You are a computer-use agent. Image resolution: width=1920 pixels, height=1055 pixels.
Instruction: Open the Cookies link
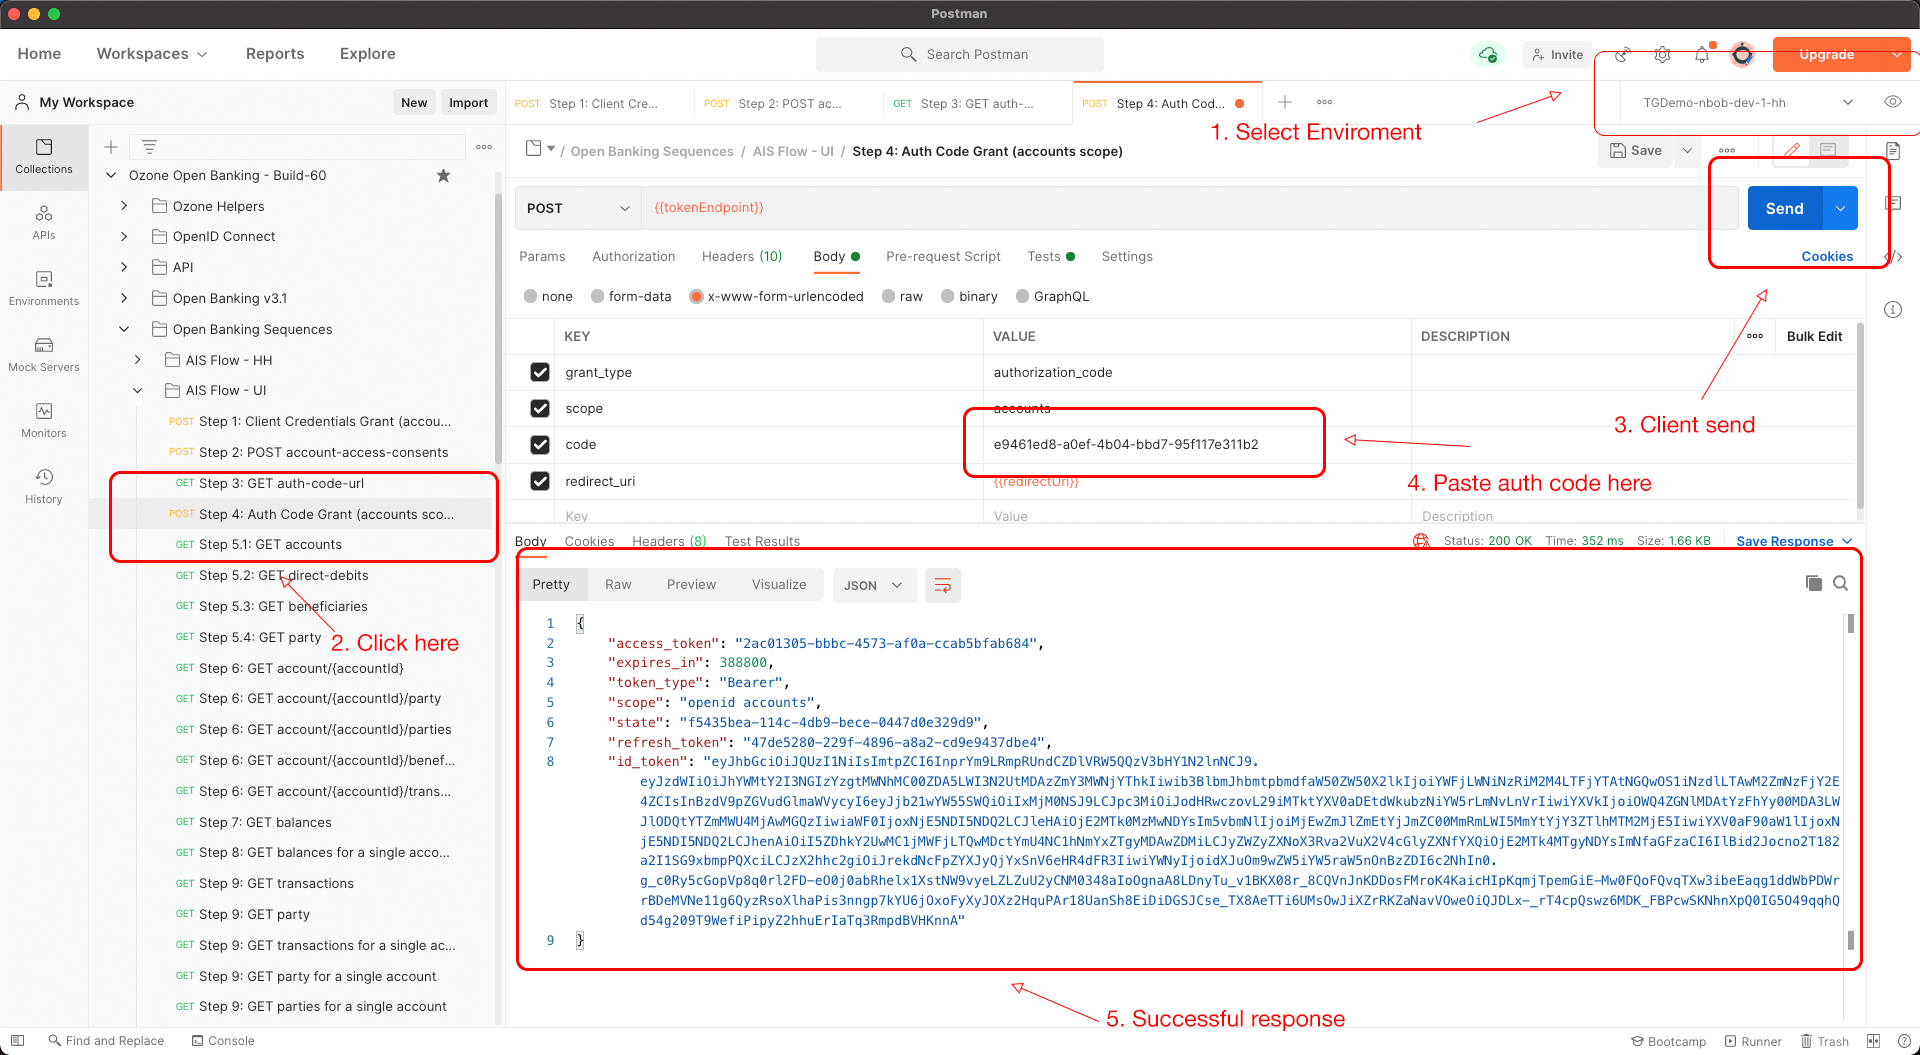(x=1826, y=256)
